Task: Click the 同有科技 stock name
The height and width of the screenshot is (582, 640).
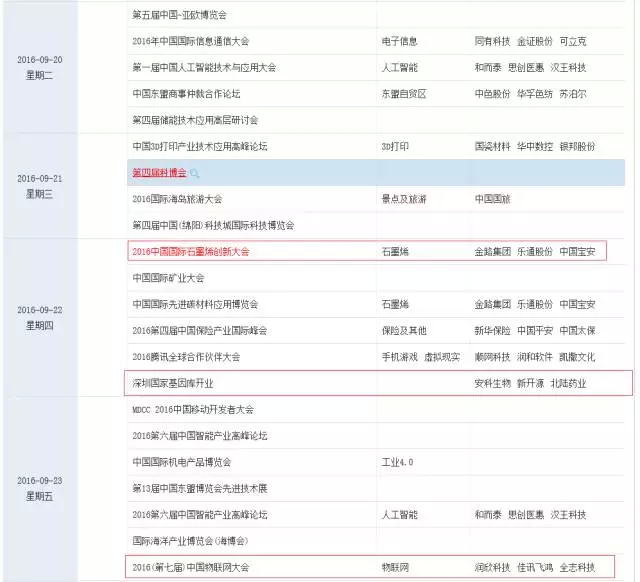Action: click(x=491, y=41)
